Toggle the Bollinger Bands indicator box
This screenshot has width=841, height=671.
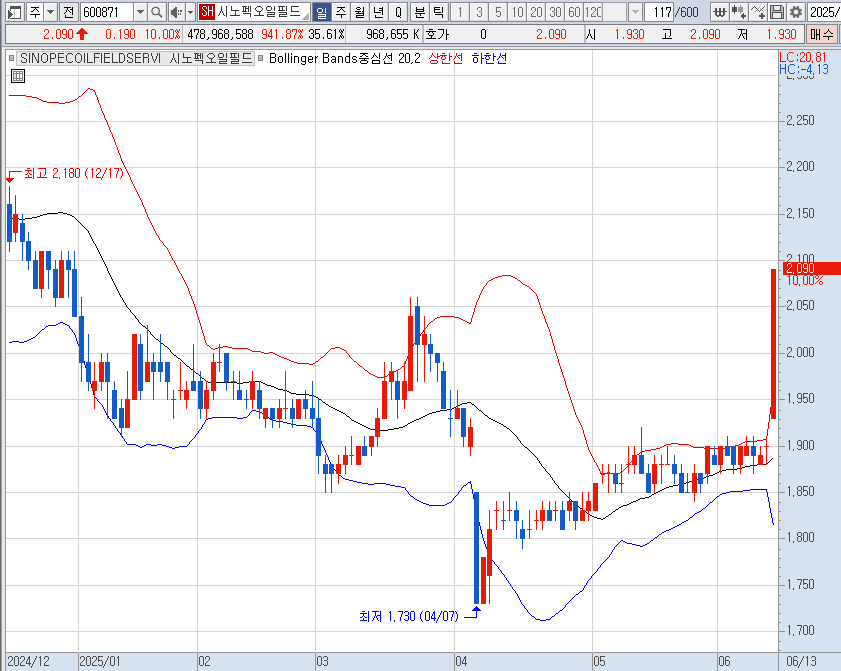(262, 59)
